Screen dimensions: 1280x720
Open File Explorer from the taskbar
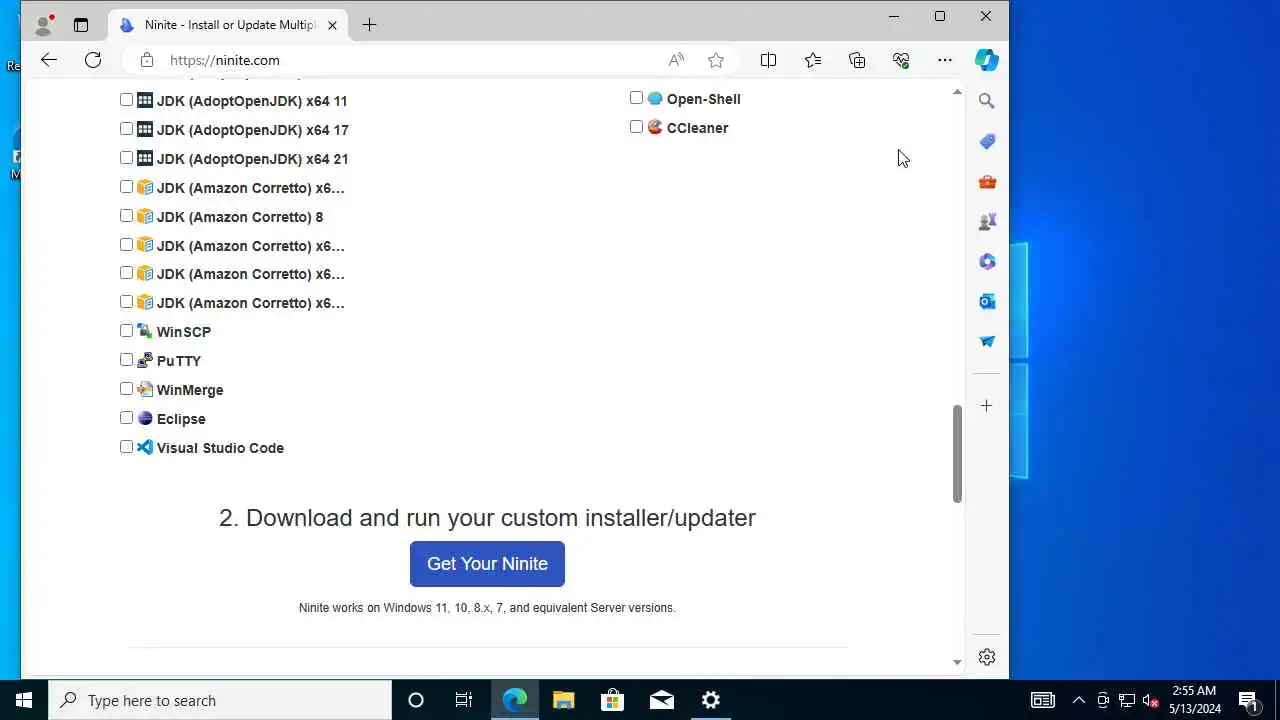[x=564, y=700]
